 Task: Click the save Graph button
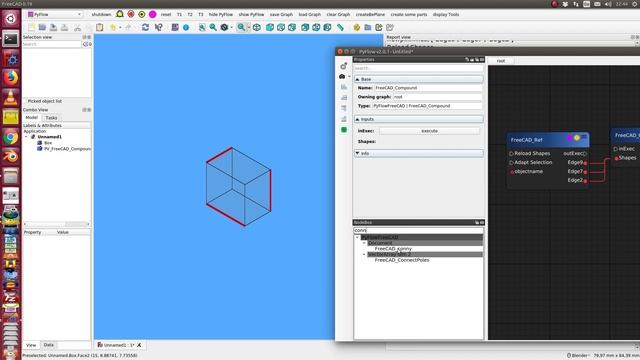pyautogui.click(x=281, y=14)
